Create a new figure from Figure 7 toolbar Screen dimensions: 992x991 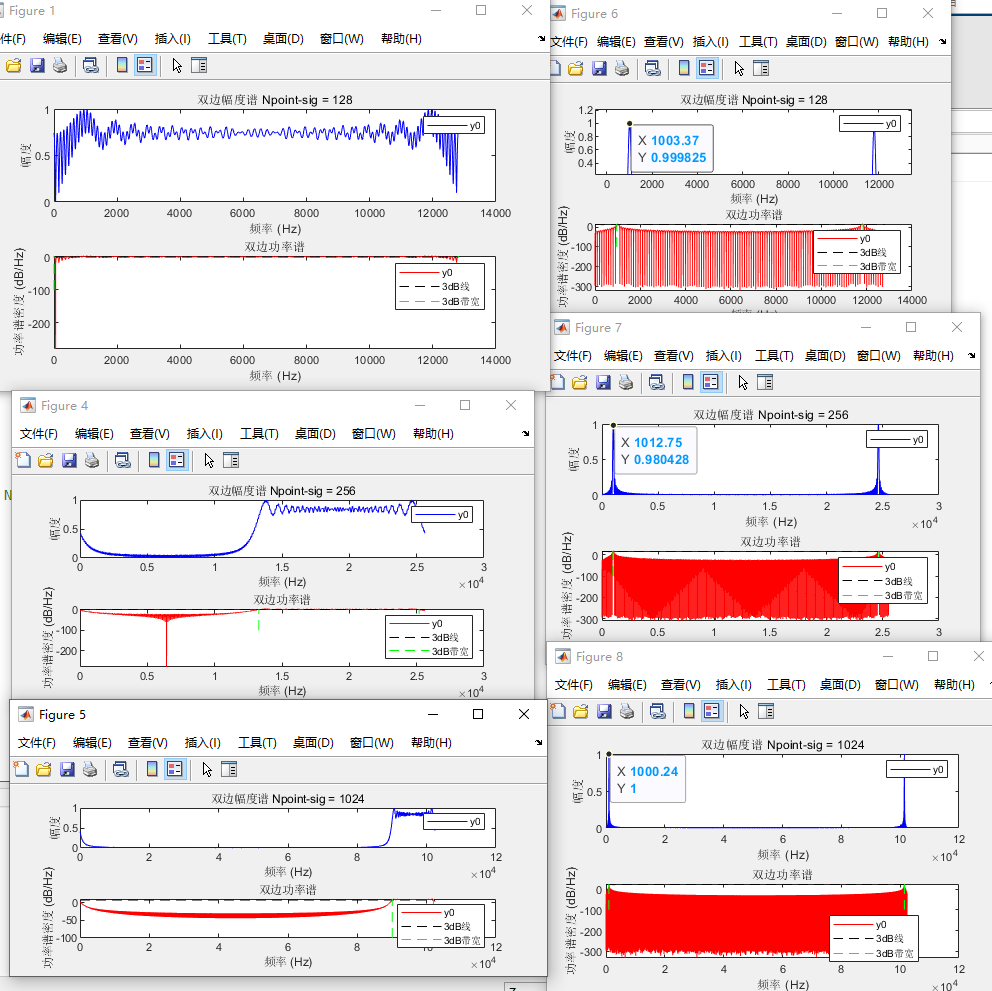tap(557, 382)
